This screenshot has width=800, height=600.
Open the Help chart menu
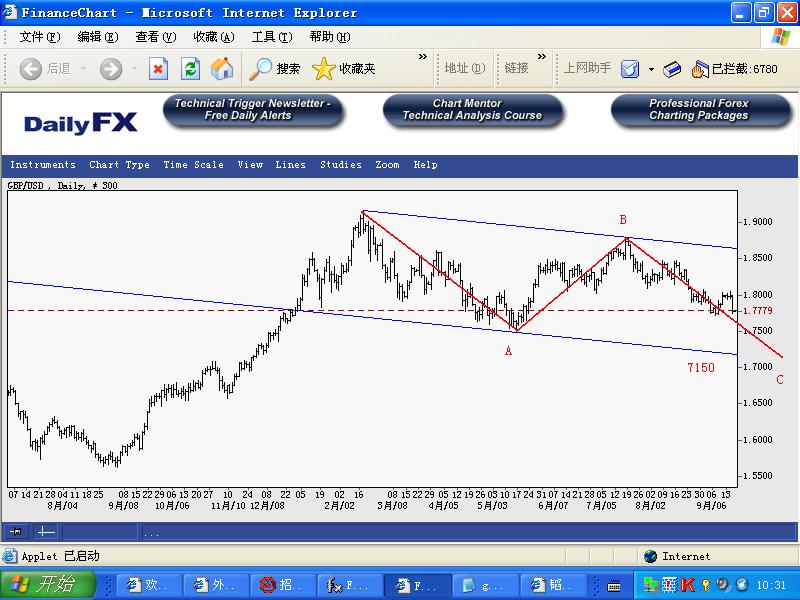[x=426, y=165]
